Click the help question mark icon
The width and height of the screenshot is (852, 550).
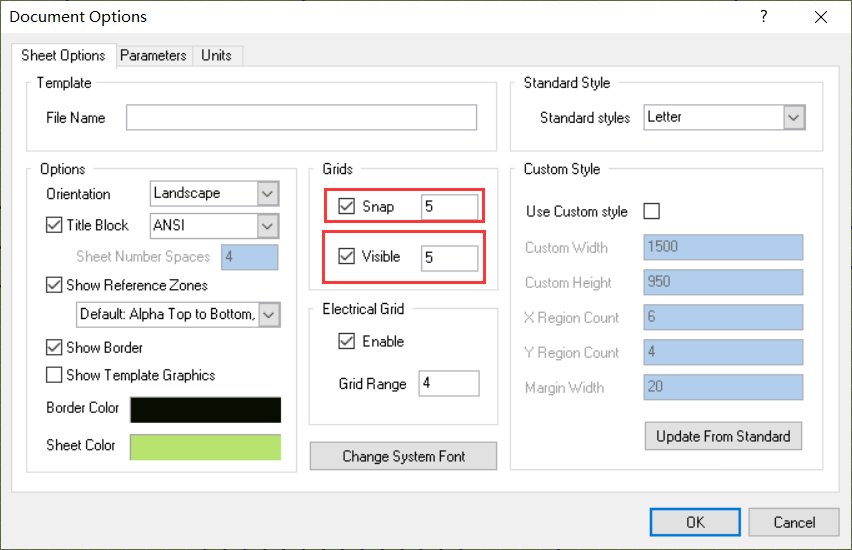coord(764,16)
